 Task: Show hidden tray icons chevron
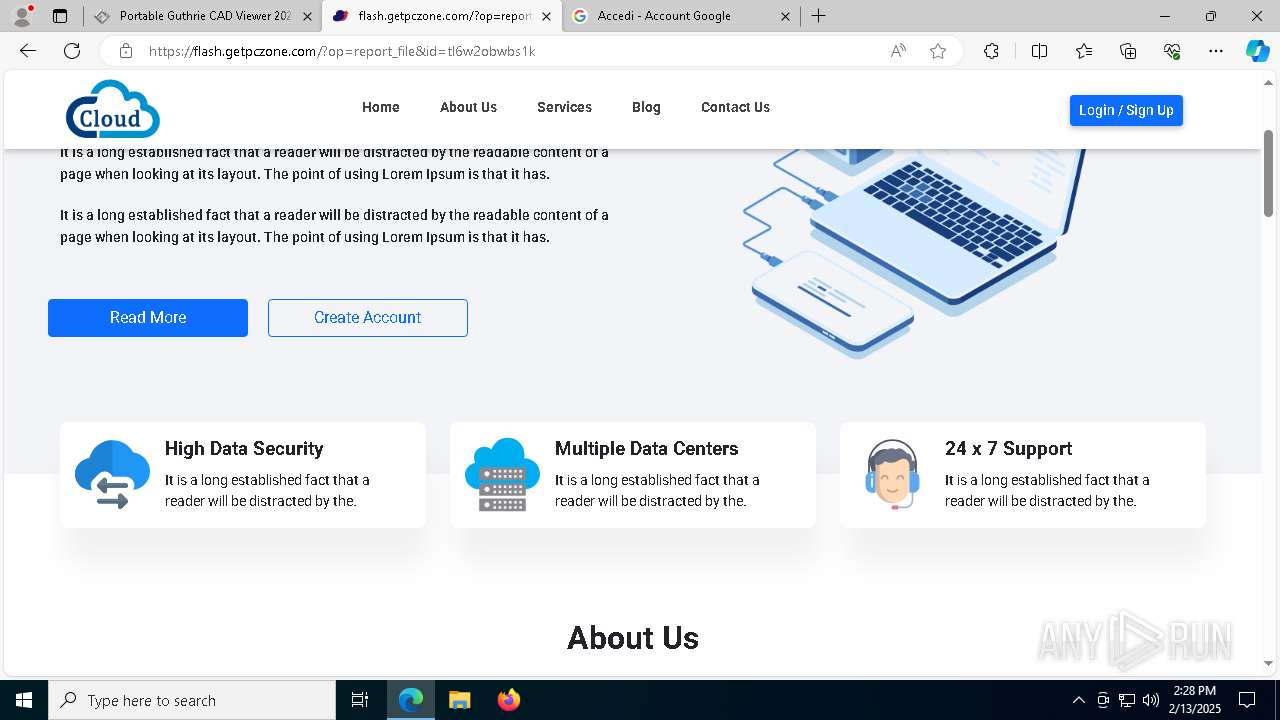point(1078,700)
